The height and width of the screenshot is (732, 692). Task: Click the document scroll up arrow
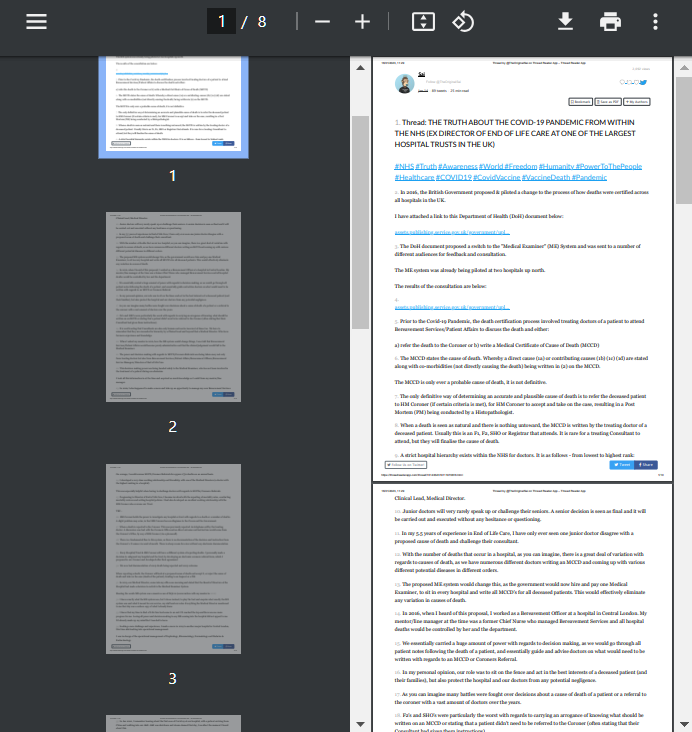coord(684,68)
